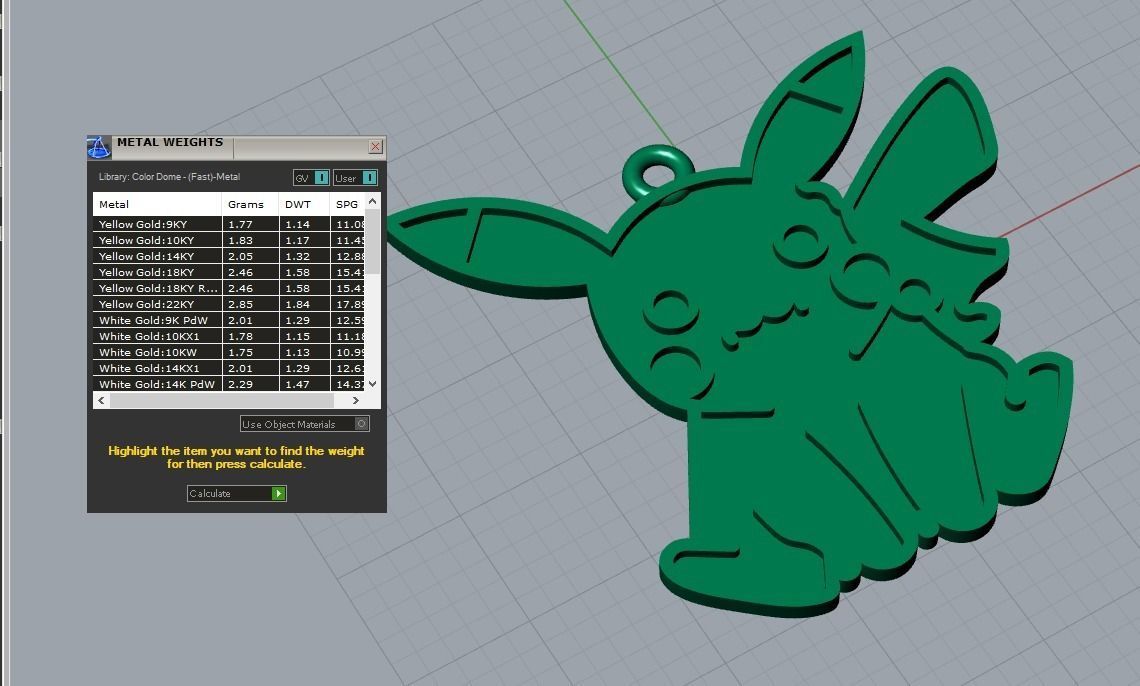
Task: Select the White Gold:10KX1 row
Action: pyautogui.click(x=228, y=336)
